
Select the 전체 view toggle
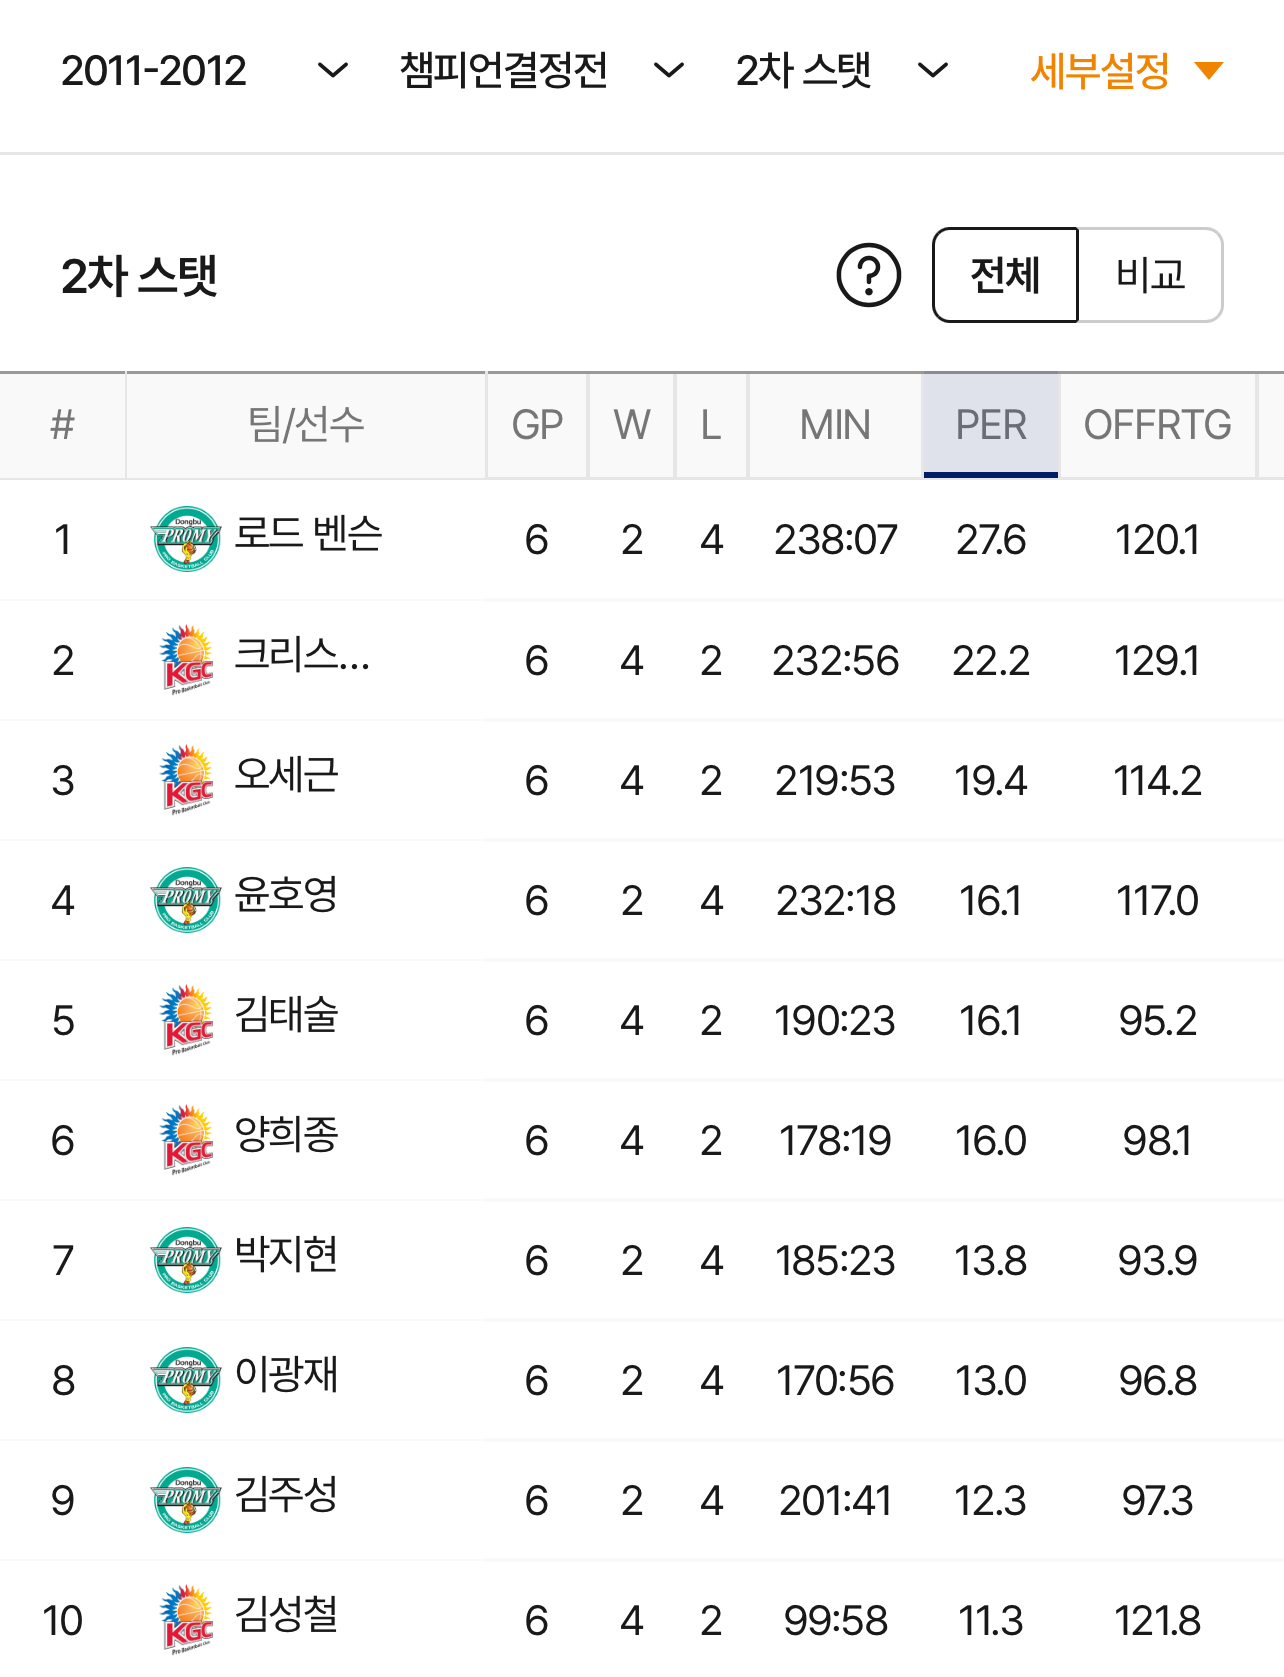coord(1005,275)
